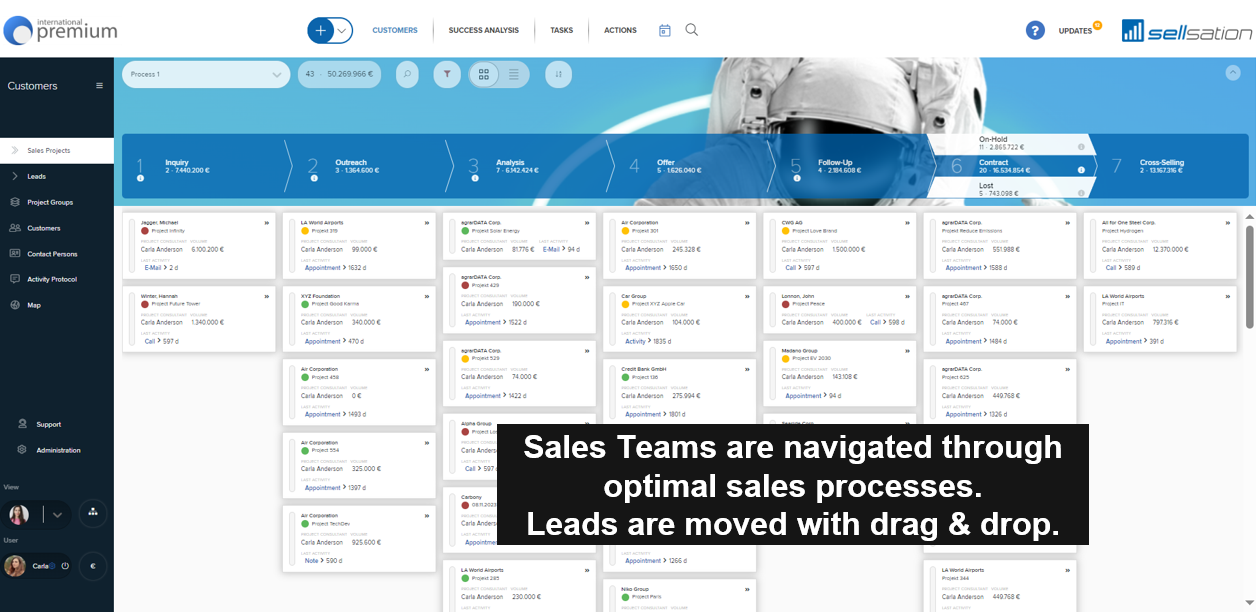Open the Success Analysis menu
The width and height of the screenshot is (1256, 612).
click(484, 30)
